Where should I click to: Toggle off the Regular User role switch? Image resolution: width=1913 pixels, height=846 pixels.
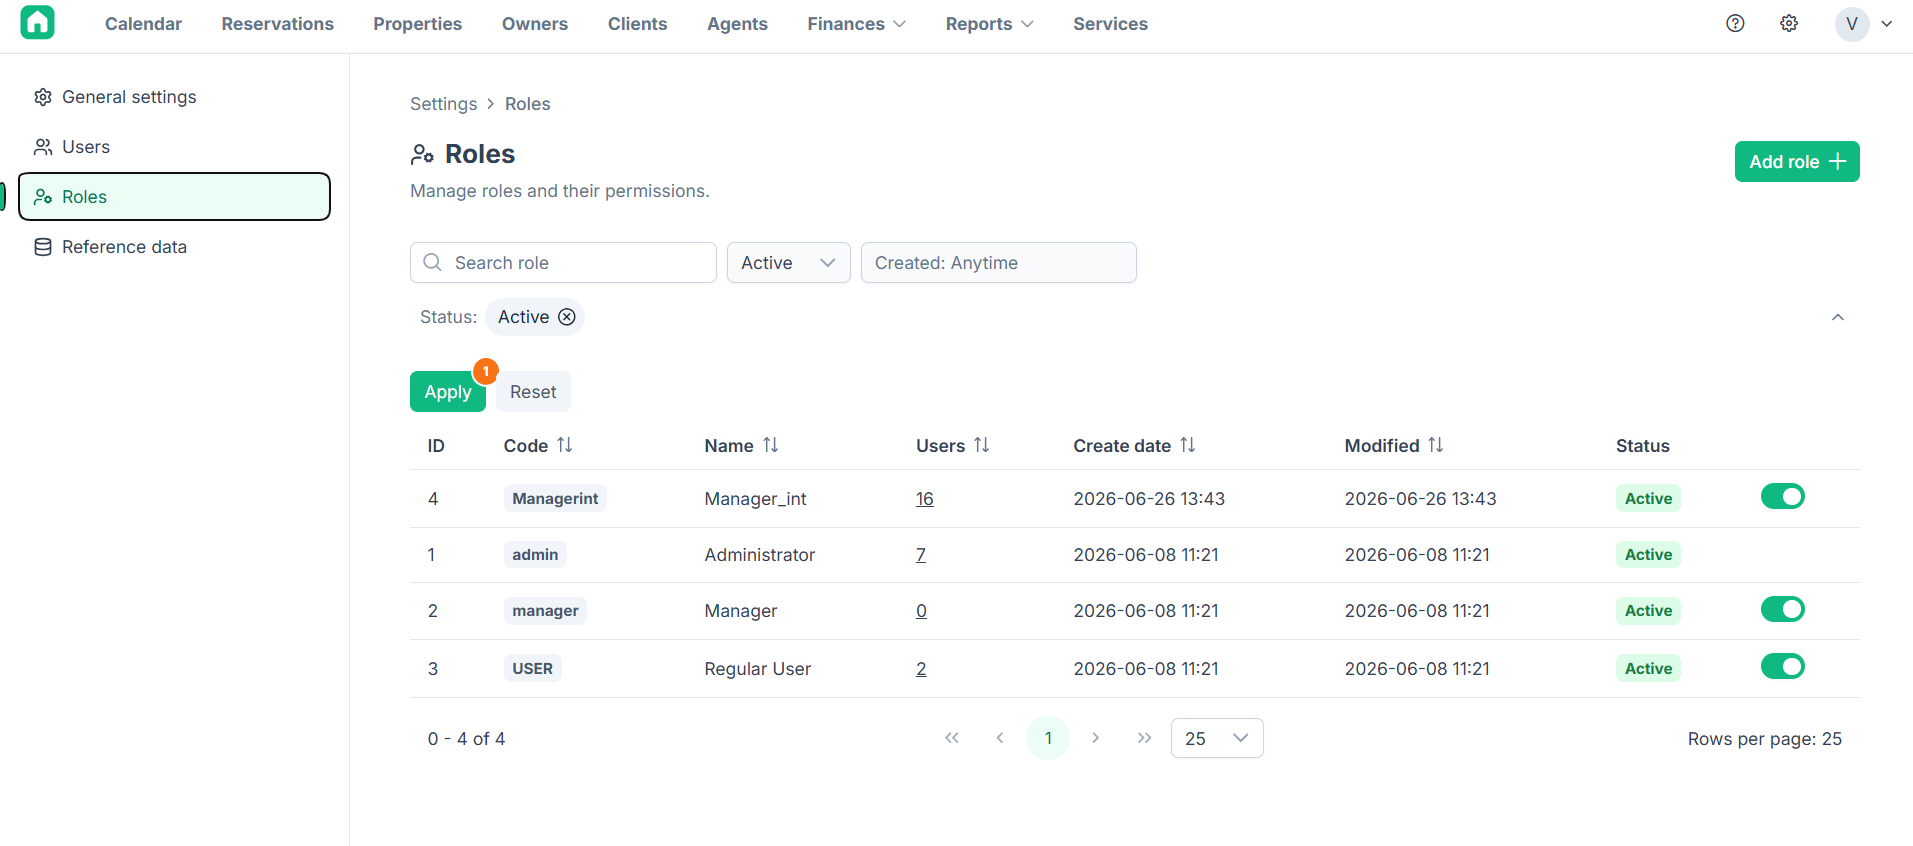pos(1782,666)
